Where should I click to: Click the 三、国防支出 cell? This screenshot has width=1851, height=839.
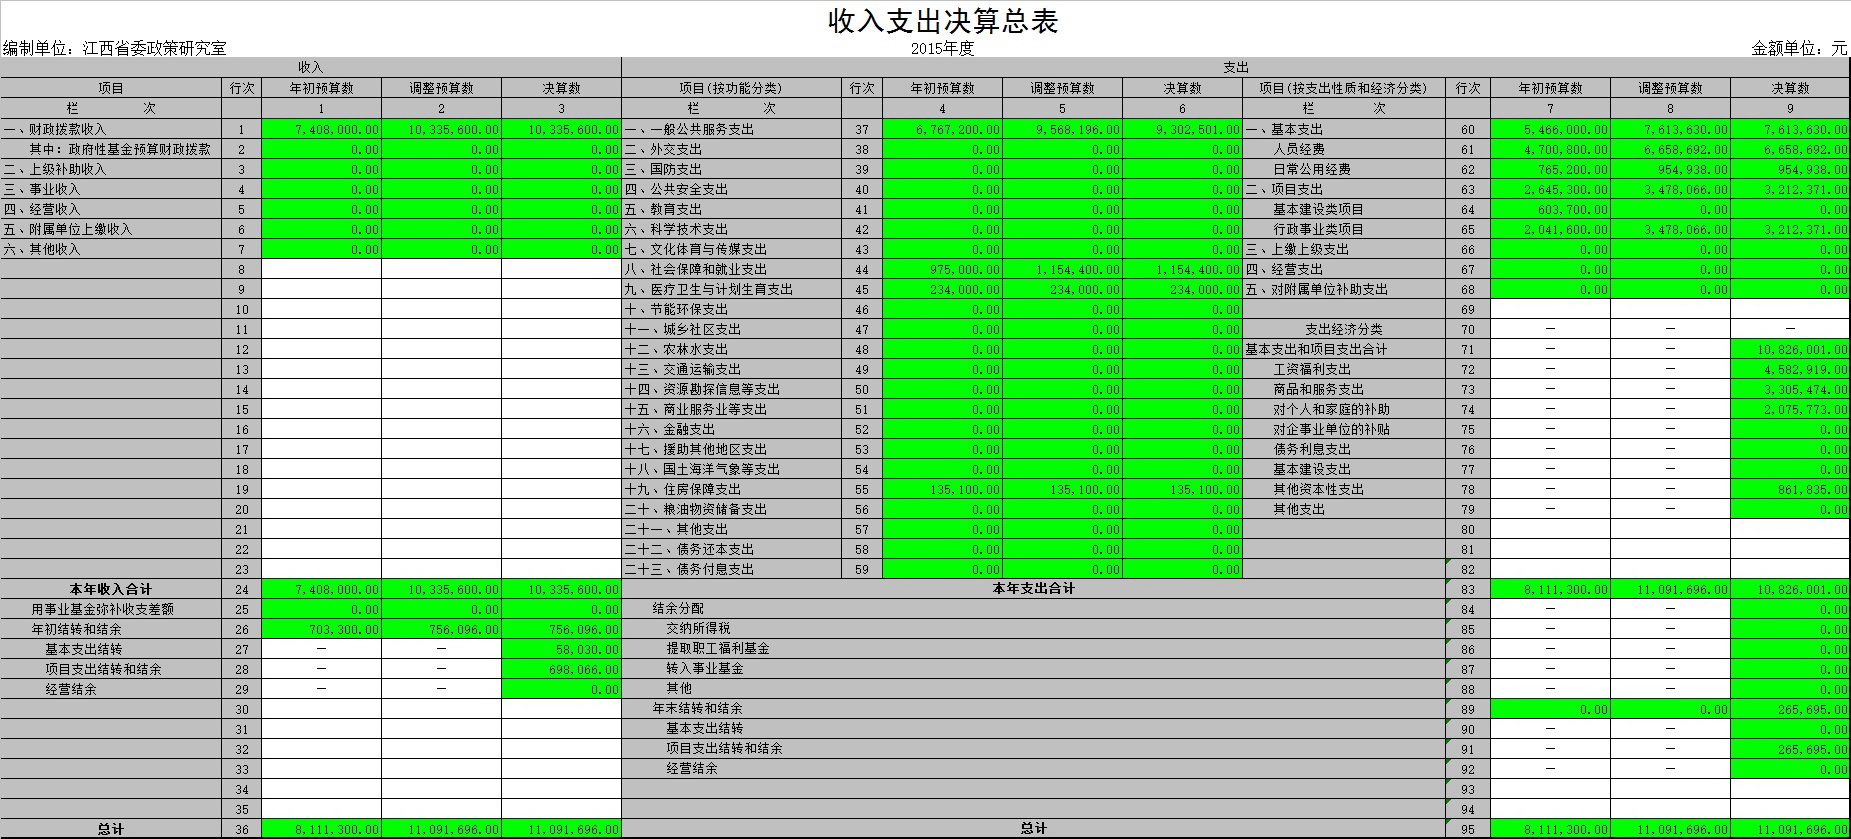[731, 169]
